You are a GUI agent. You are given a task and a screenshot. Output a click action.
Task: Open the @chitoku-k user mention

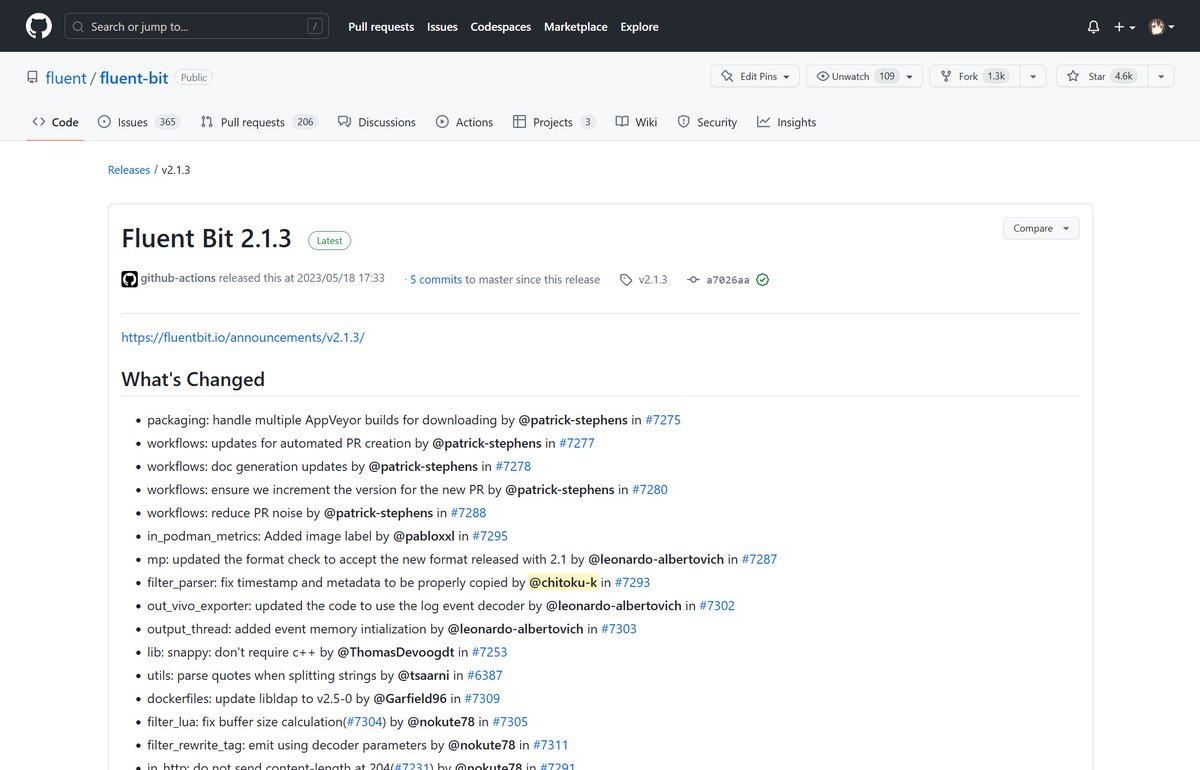(x=563, y=582)
